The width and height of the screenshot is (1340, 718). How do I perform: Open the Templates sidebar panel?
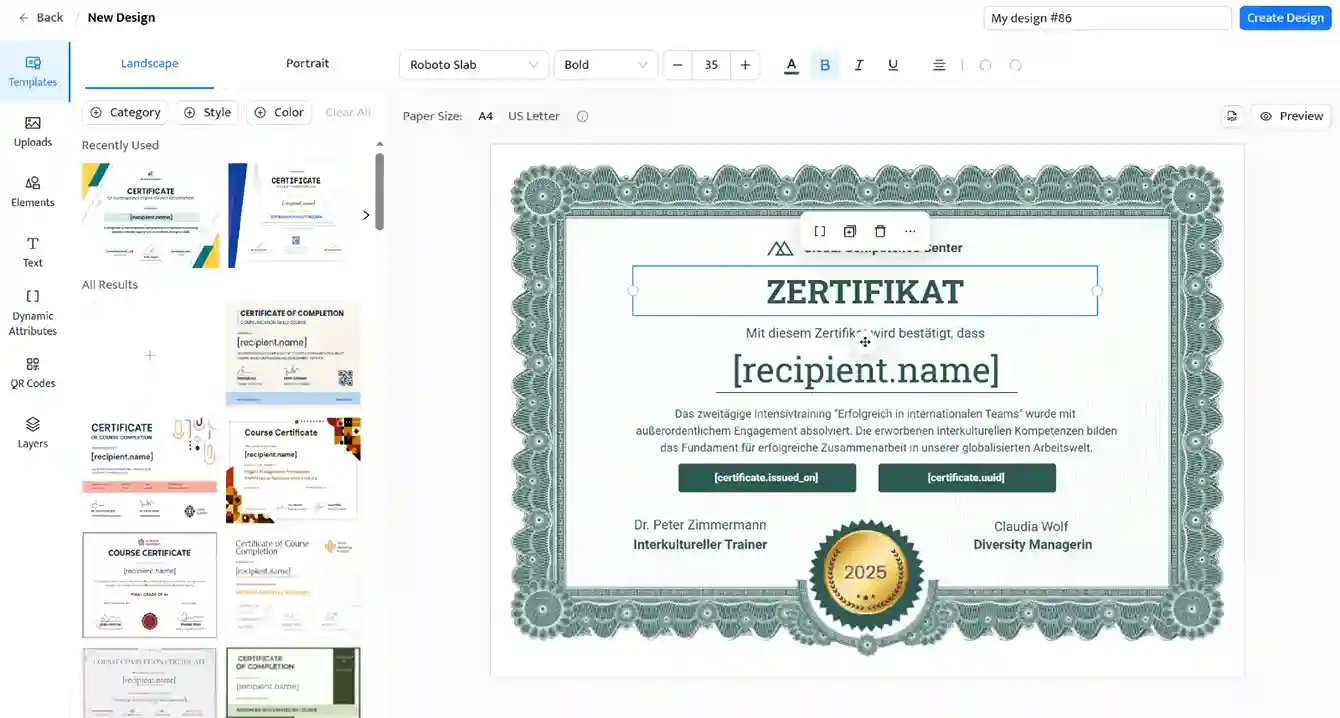pyautogui.click(x=33, y=71)
